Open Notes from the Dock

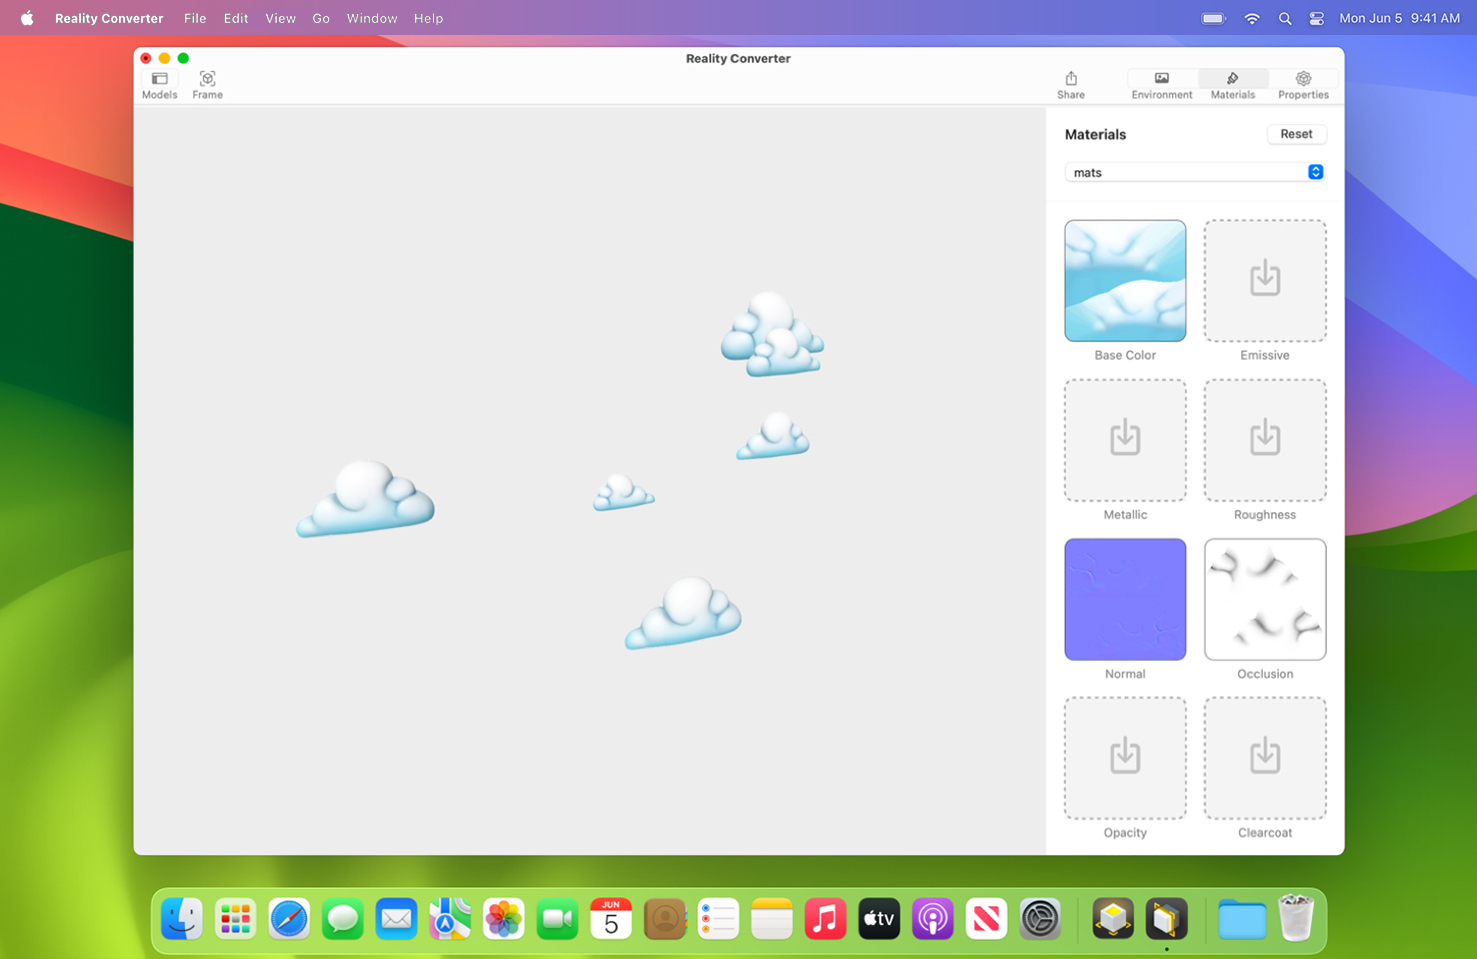pos(772,918)
